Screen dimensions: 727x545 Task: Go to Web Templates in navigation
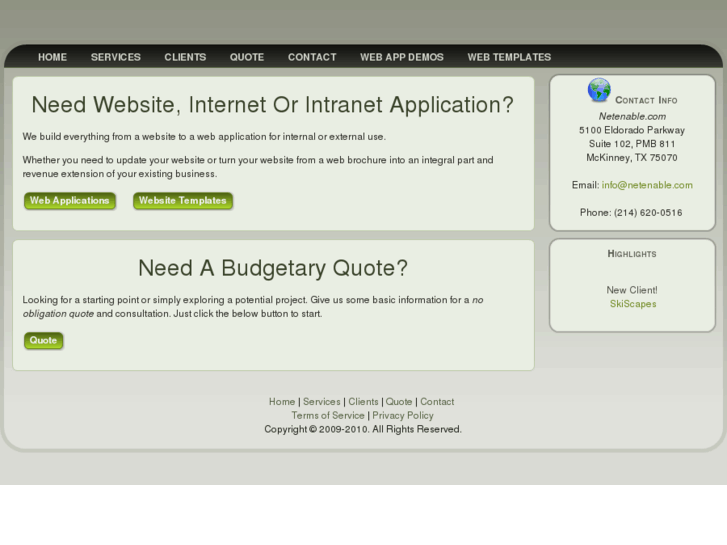(x=509, y=57)
